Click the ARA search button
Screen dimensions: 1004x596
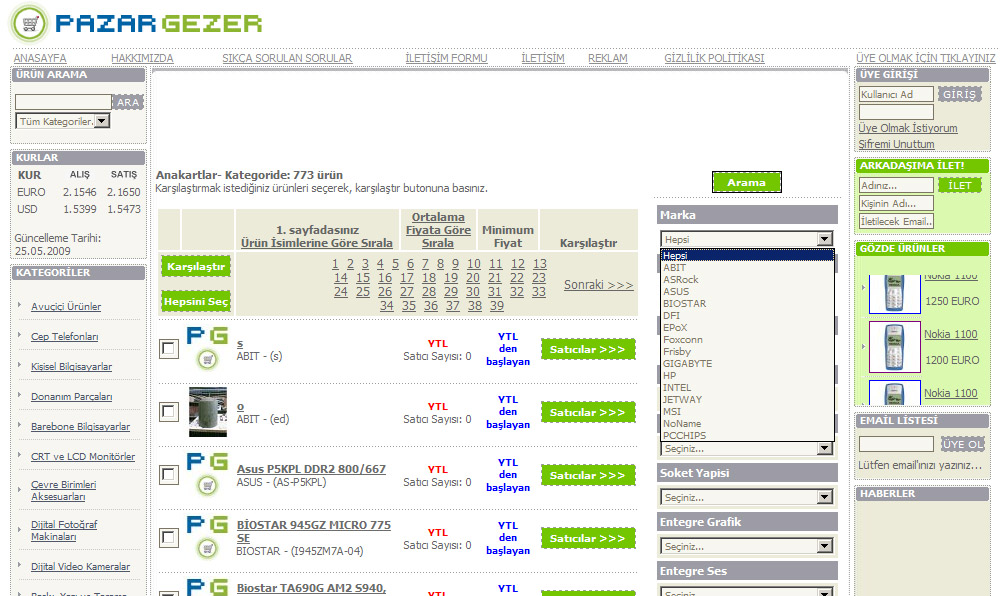(x=128, y=102)
